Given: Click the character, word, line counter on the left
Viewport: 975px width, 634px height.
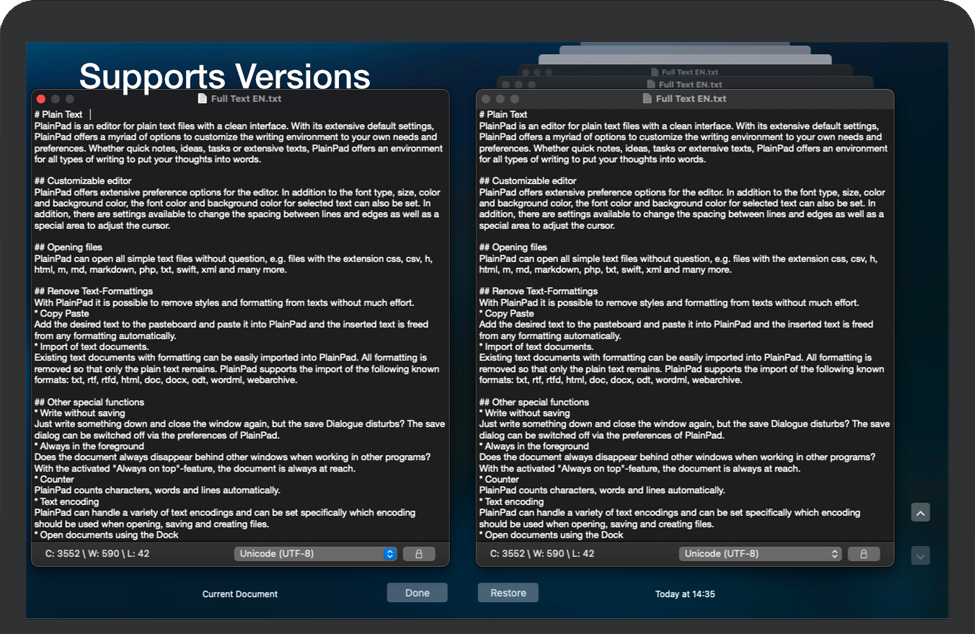Looking at the screenshot, I should pyautogui.click(x=97, y=553).
